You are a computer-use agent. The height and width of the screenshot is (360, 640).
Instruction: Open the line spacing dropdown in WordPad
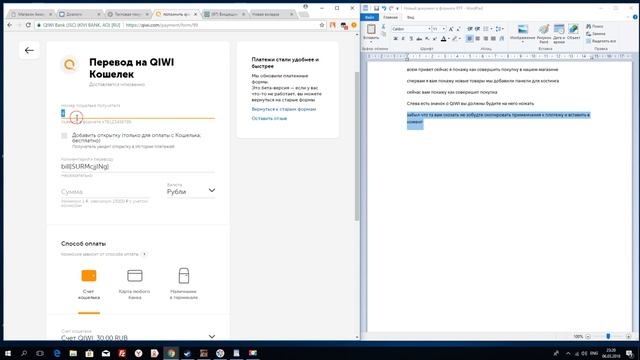pos(502,29)
